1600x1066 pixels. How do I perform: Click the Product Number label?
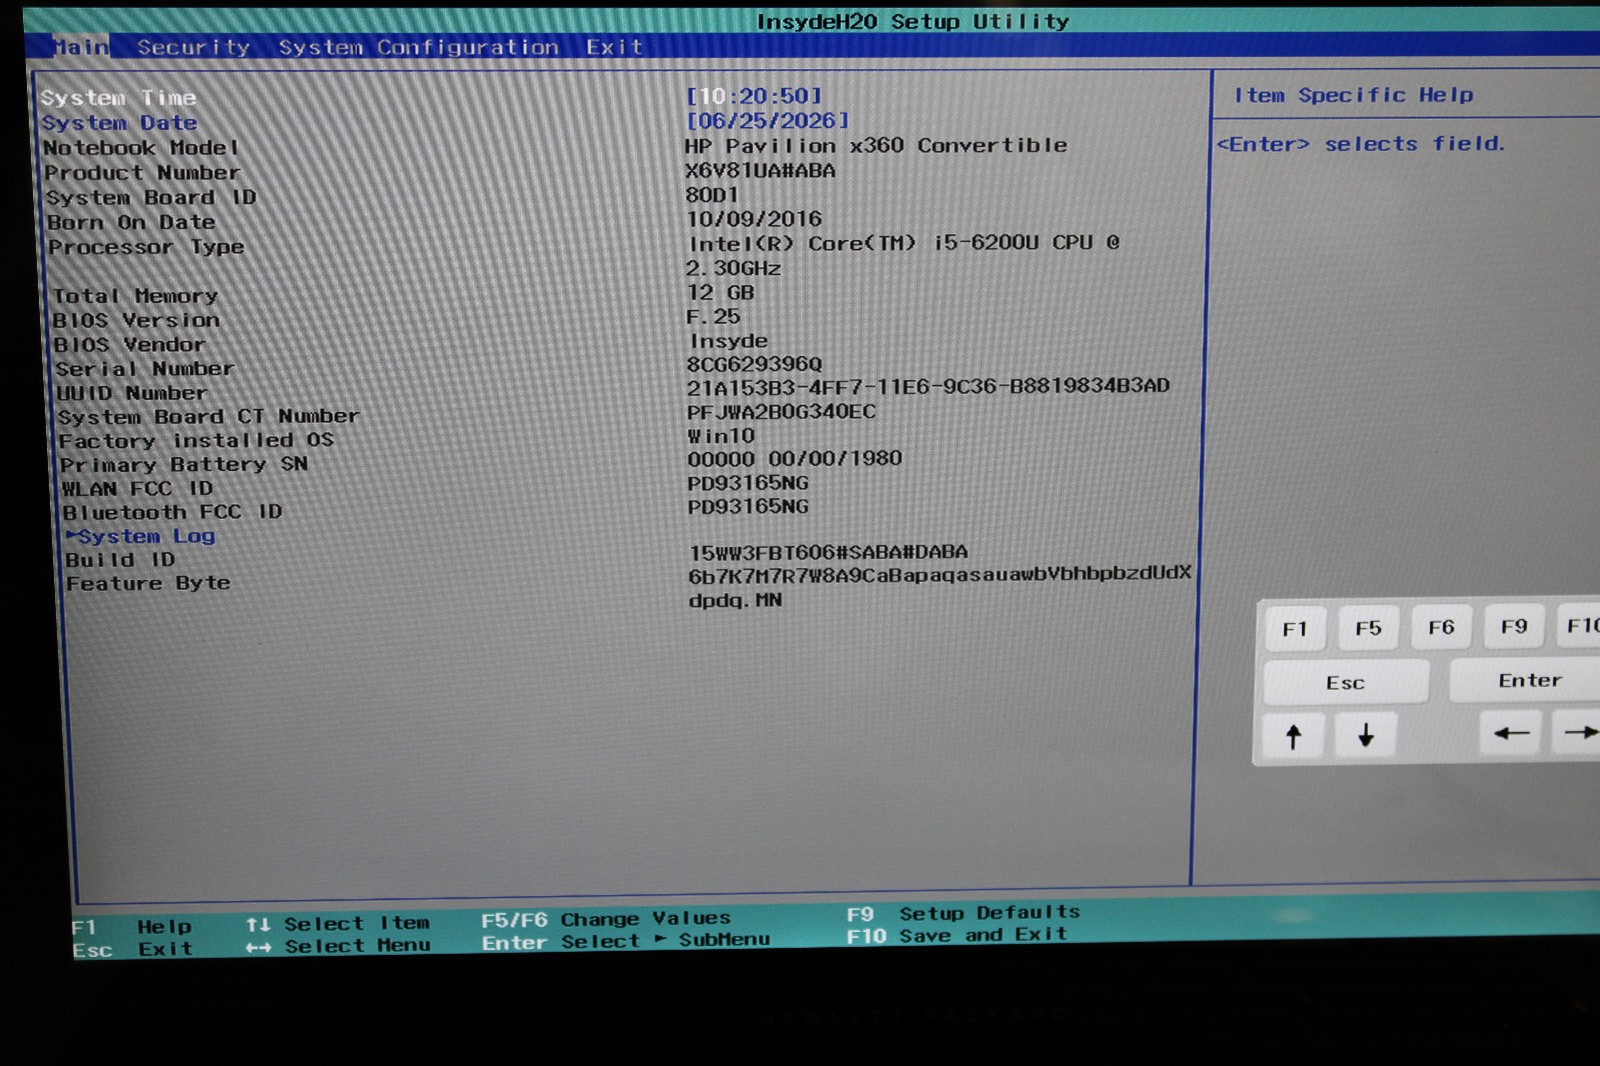click(x=142, y=173)
